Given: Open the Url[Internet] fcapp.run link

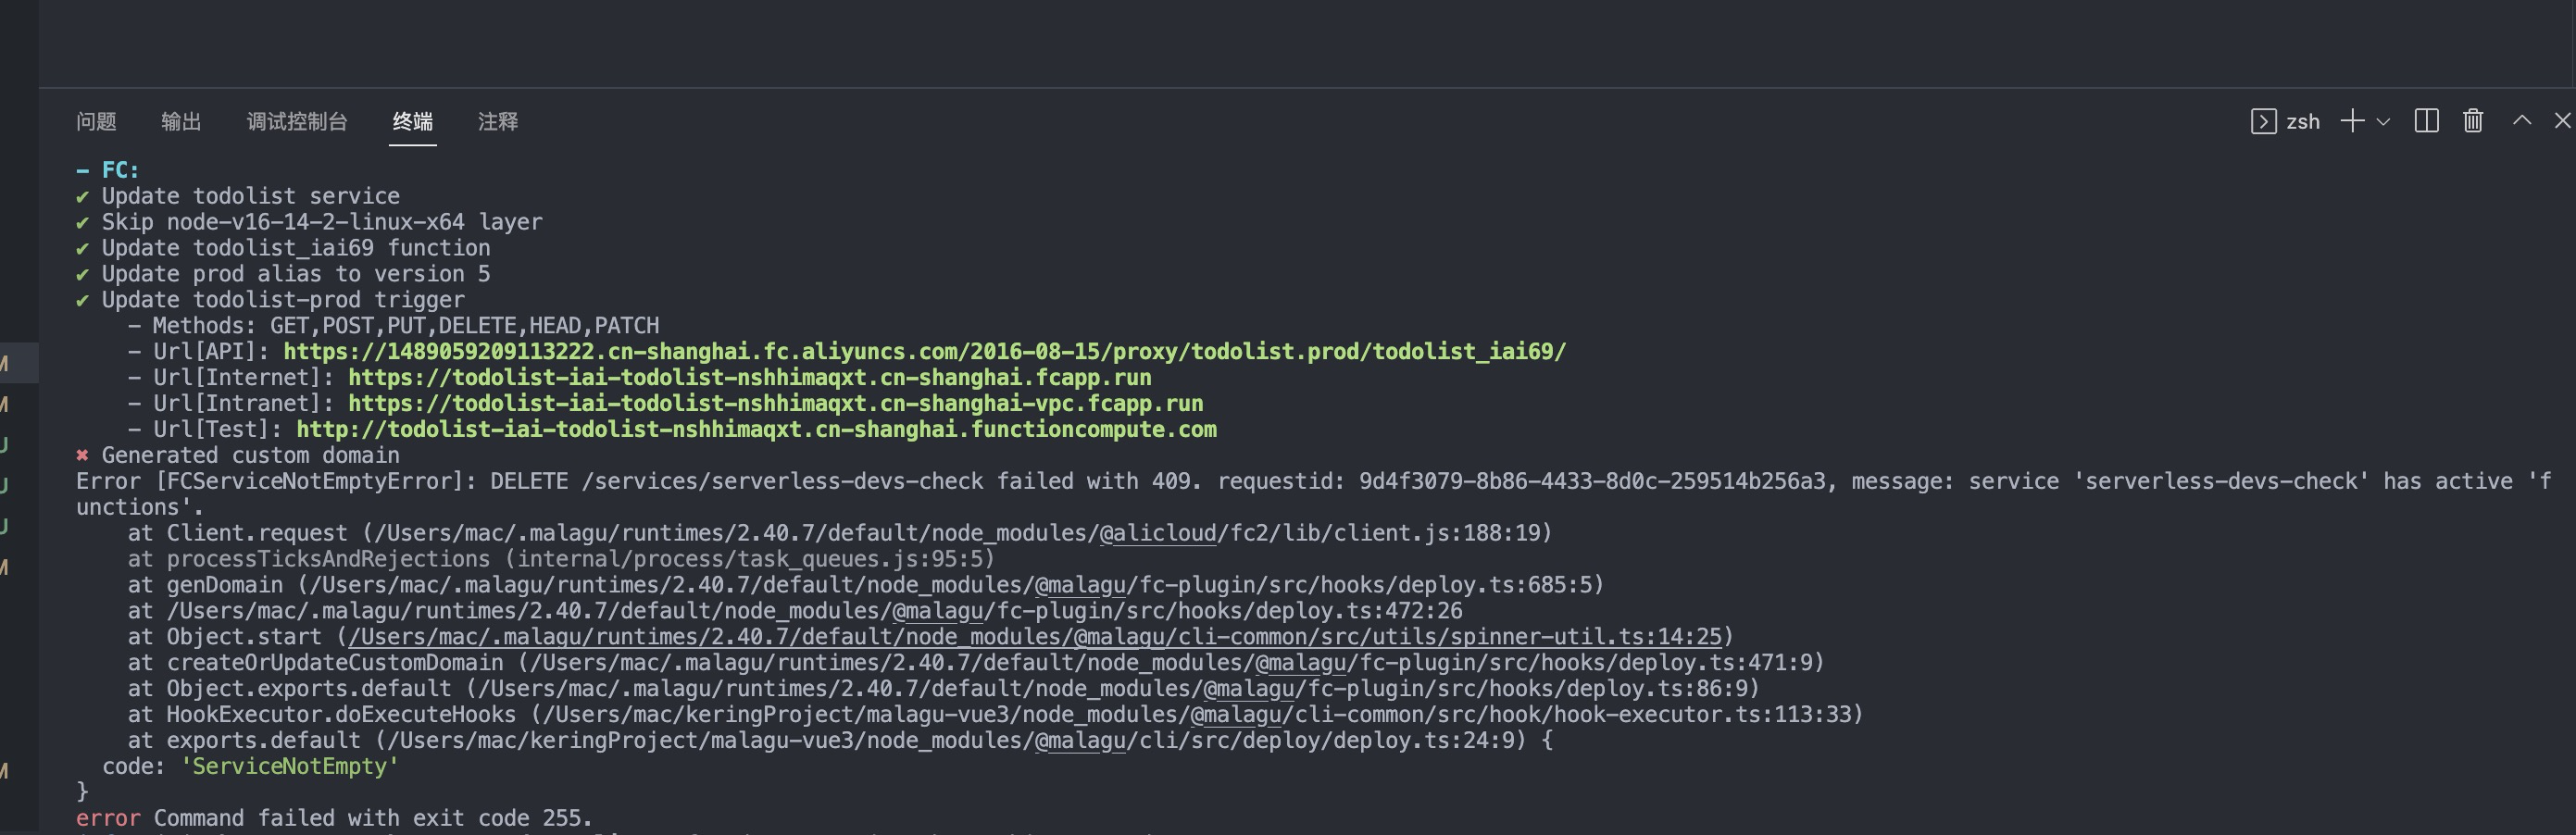Looking at the screenshot, I should (750, 378).
